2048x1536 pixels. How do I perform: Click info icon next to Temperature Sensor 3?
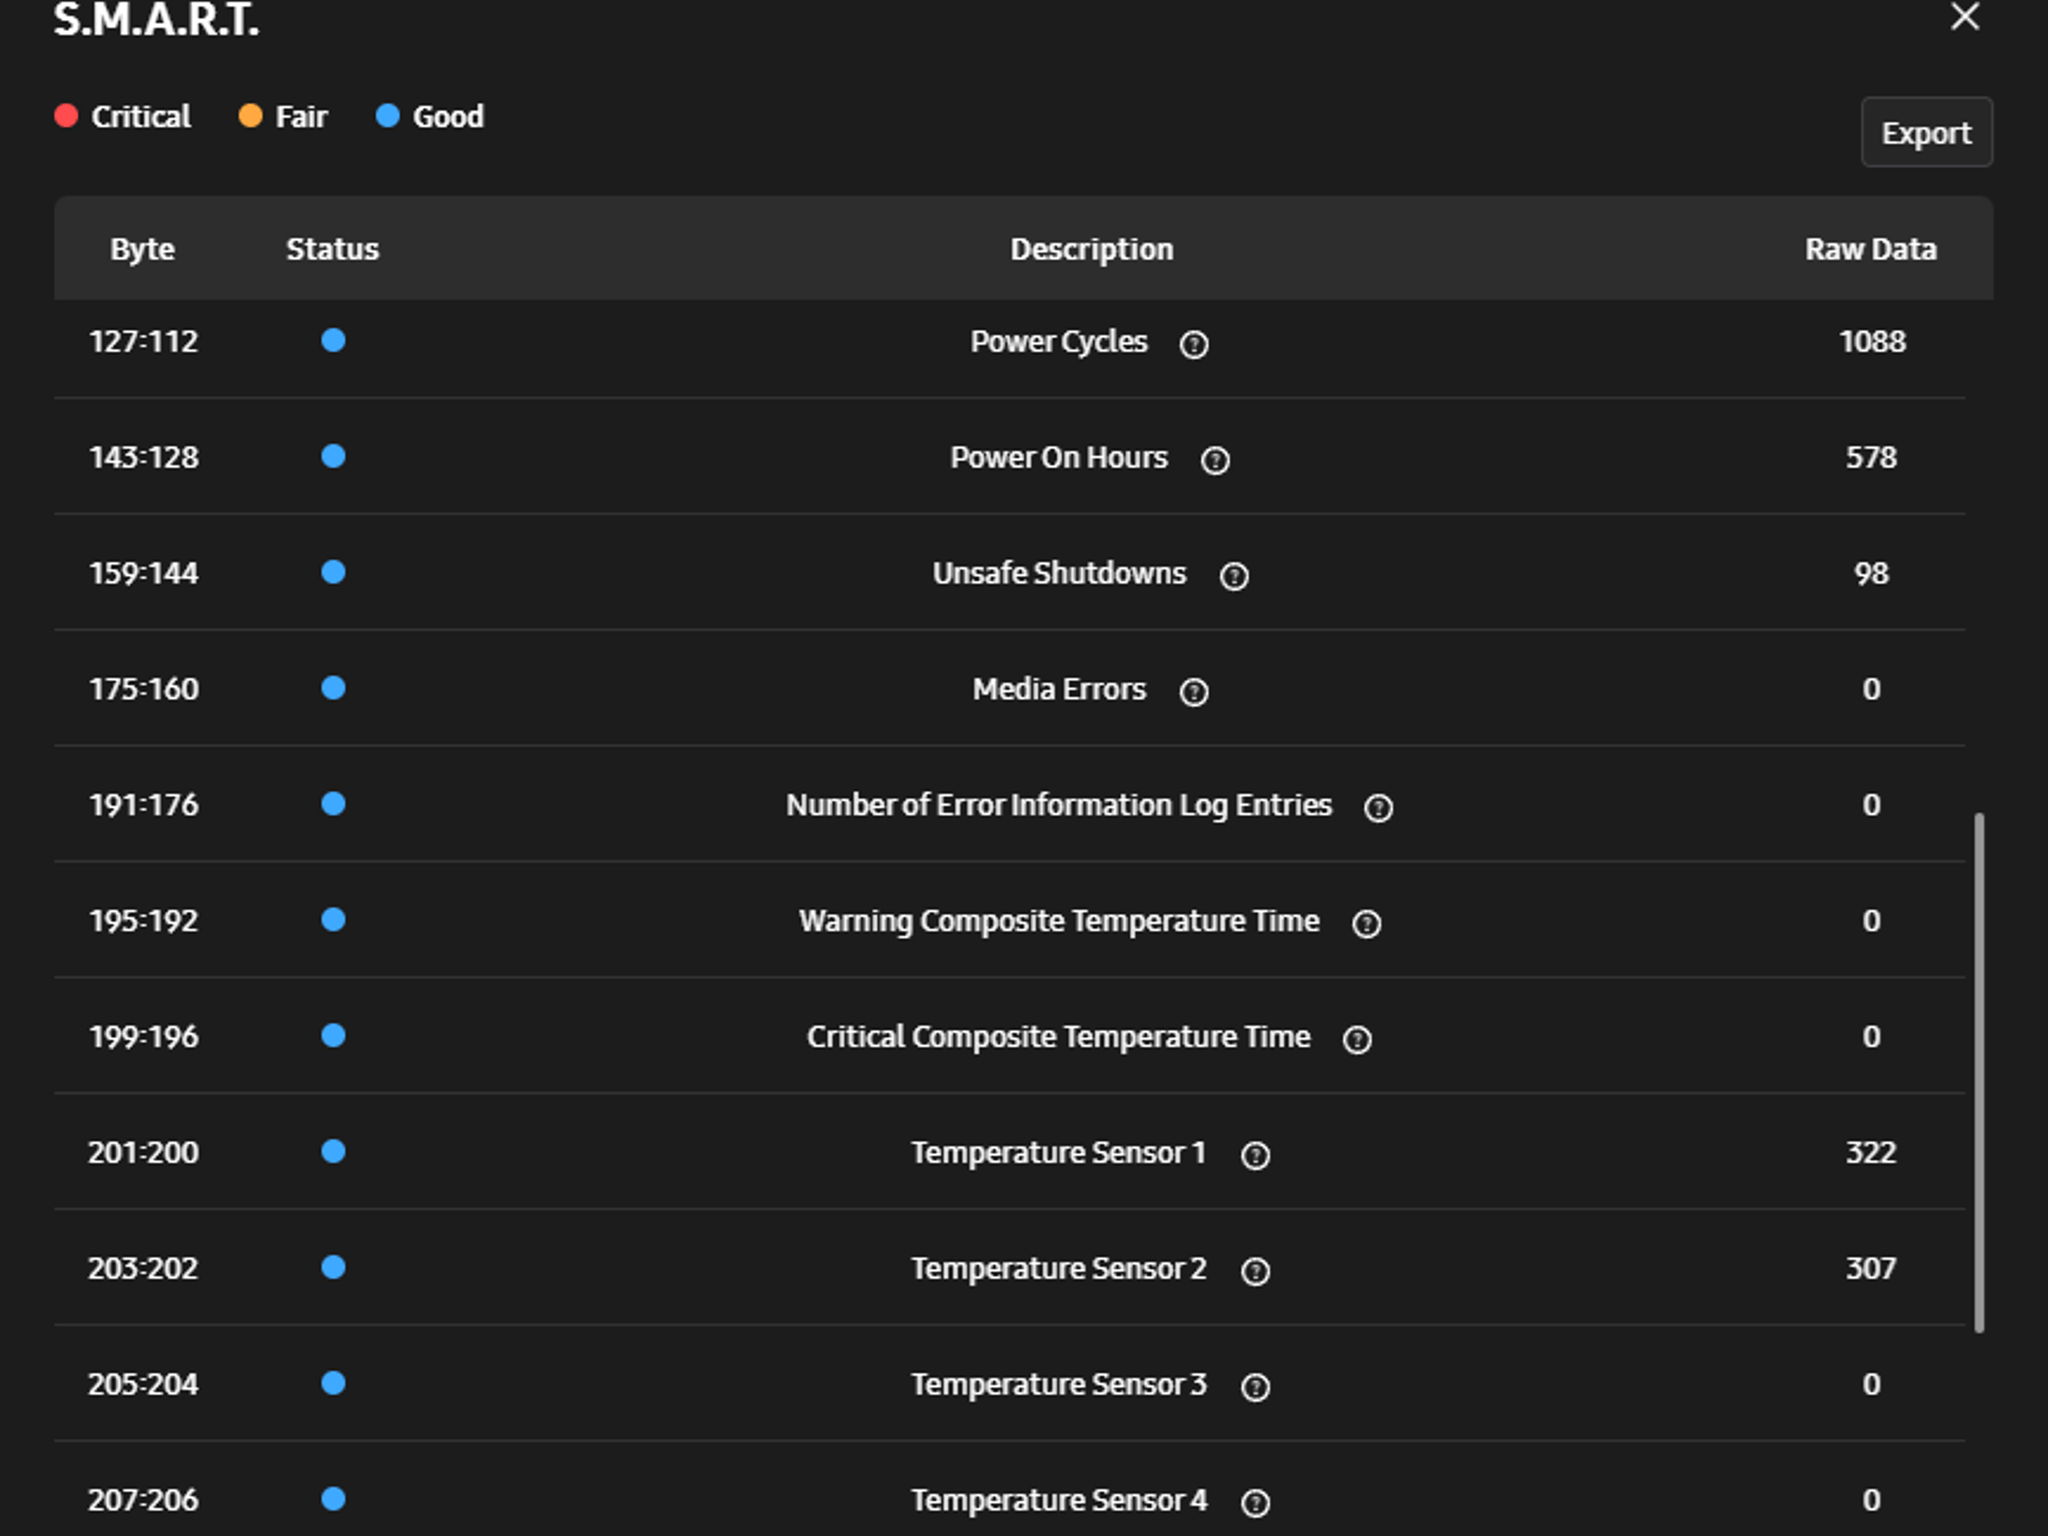pos(1255,1387)
